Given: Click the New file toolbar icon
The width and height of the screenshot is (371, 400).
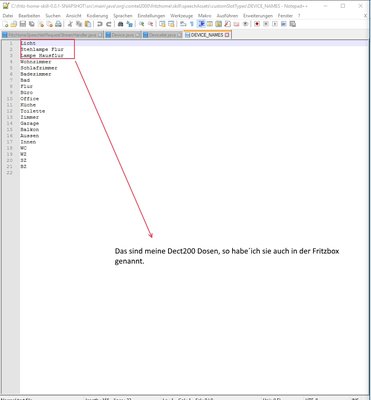Looking at the screenshot, I should (6, 24).
